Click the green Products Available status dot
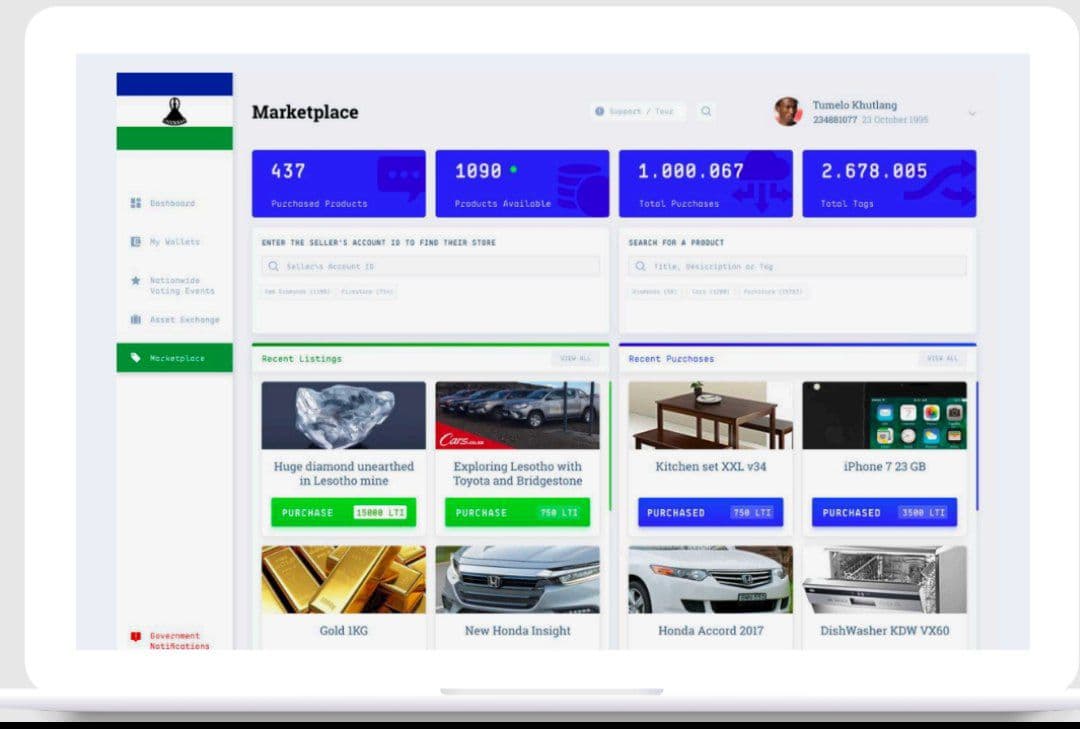The image size is (1080, 729). pyautogui.click(x=515, y=171)
